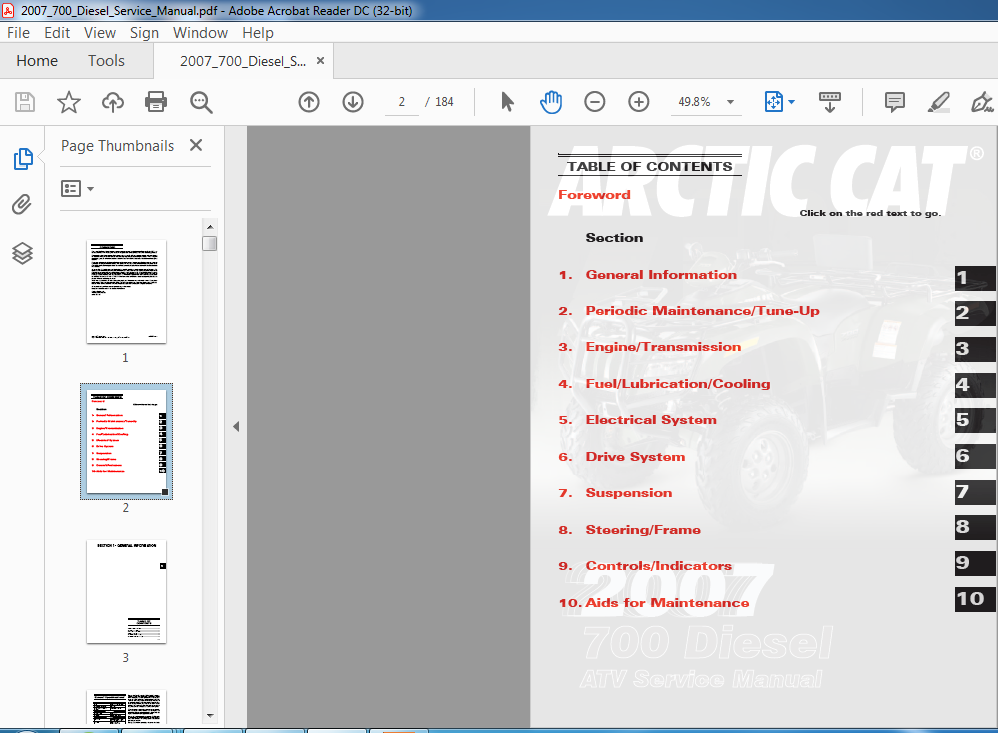998x733 pixels.
Task: Add a comment with the speech bubble icon
Action: point(895,102)
